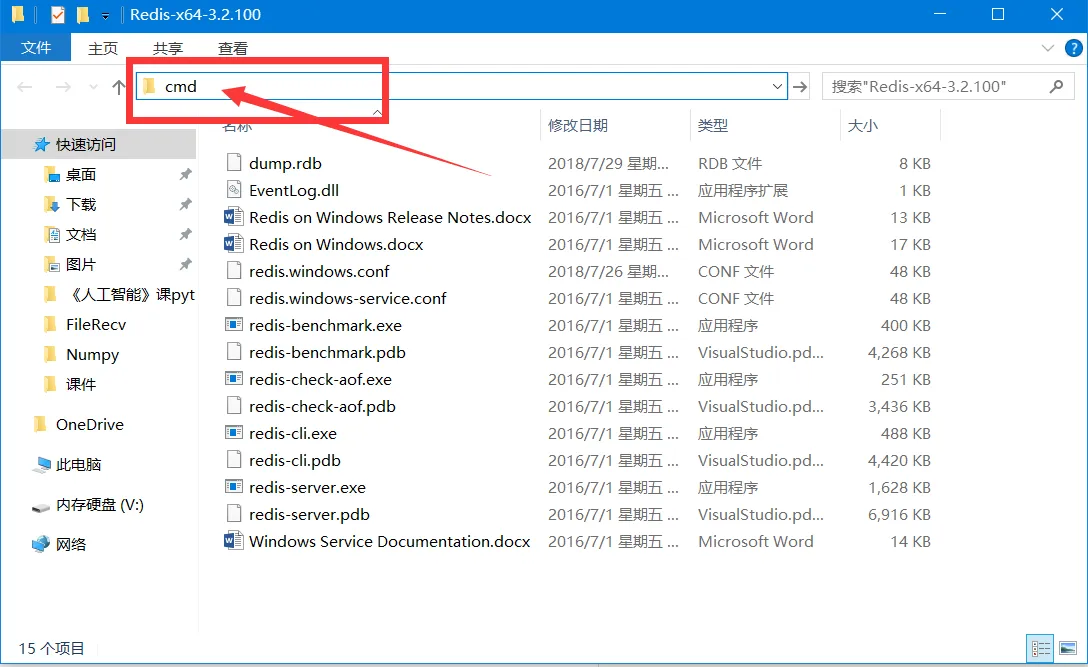
Task: Select the EventLog.dll file icon
Action: pos(234,190)
